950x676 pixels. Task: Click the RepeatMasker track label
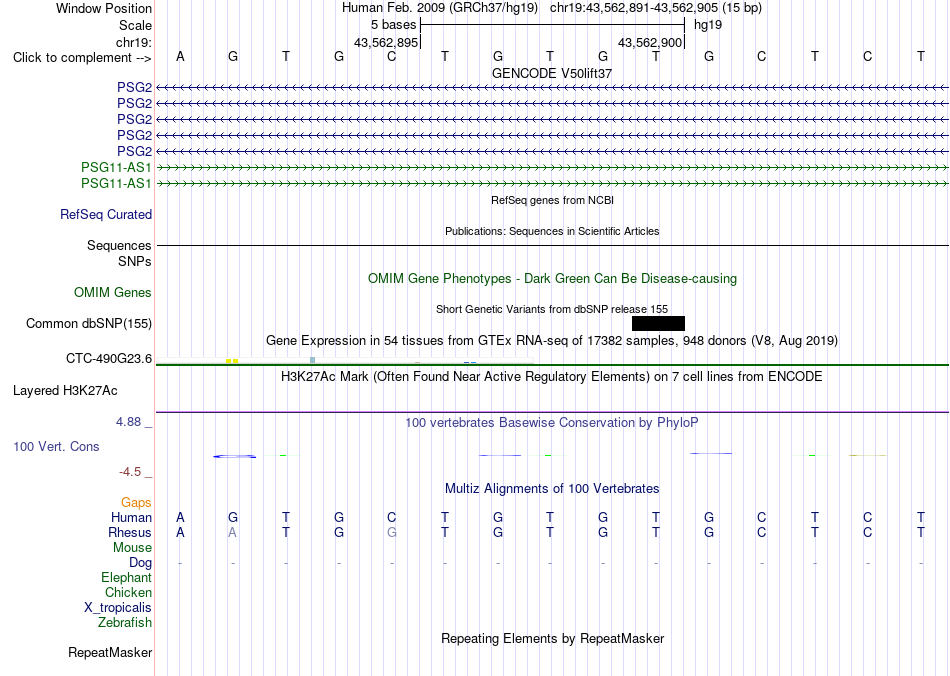110,652
